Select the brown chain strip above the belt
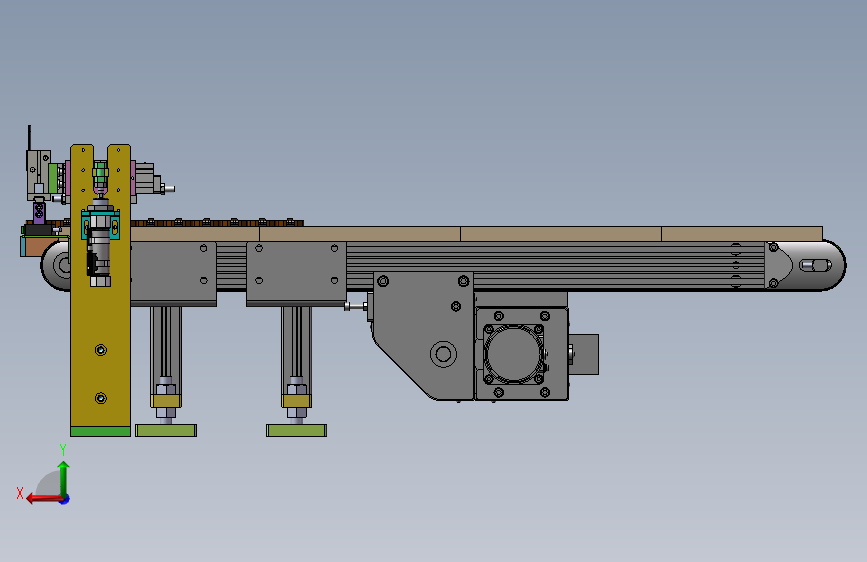 point(217,223)
